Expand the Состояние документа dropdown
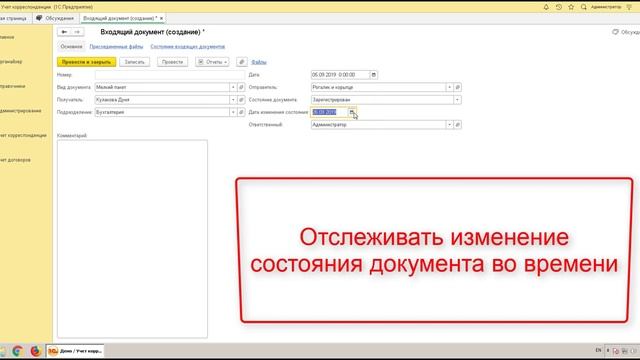Screen dimensions: 640x360 pyautogui.click(x=457, y=100)
